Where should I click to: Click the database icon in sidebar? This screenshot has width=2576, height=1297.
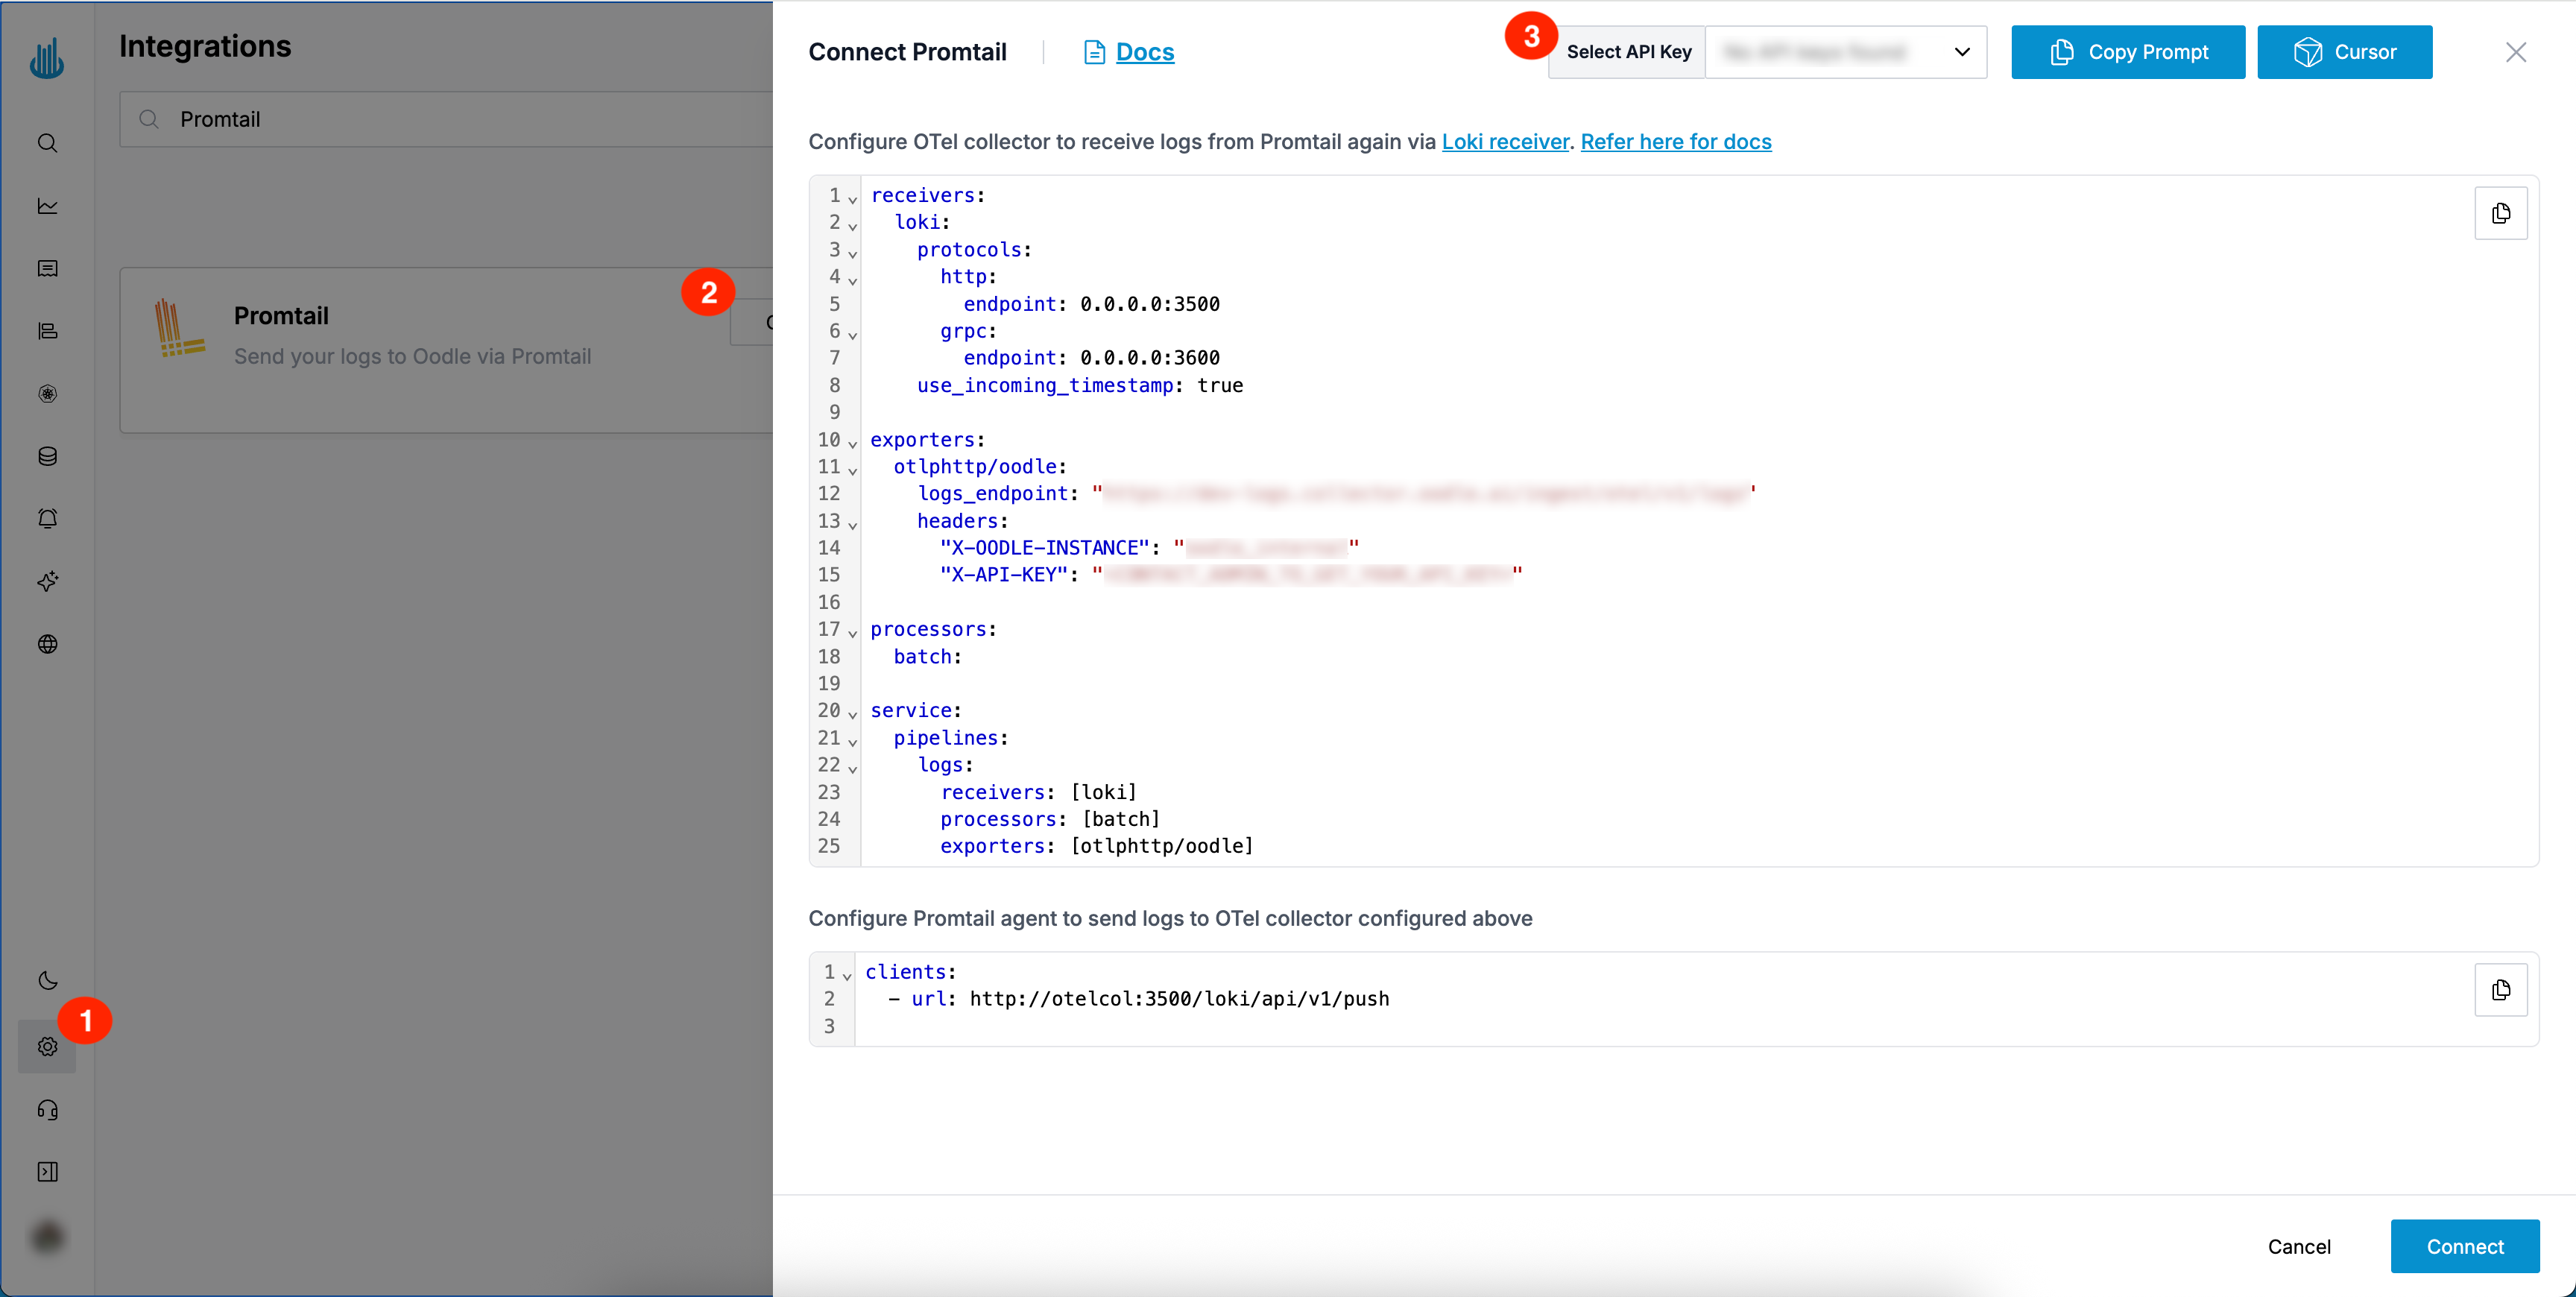(x=47, y=456)
